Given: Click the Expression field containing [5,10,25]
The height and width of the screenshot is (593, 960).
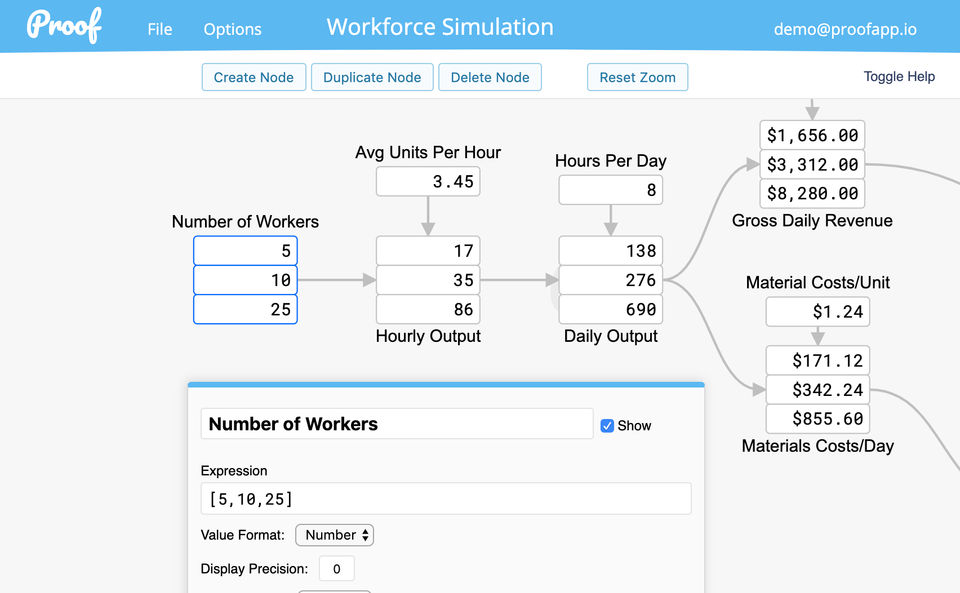Looking at the screenshot, I should [x=446, y=499].
